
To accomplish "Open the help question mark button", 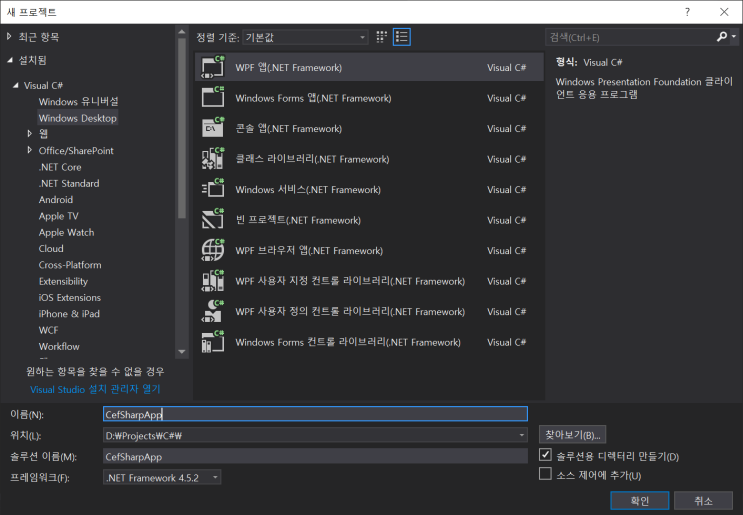I will (687, 12).
